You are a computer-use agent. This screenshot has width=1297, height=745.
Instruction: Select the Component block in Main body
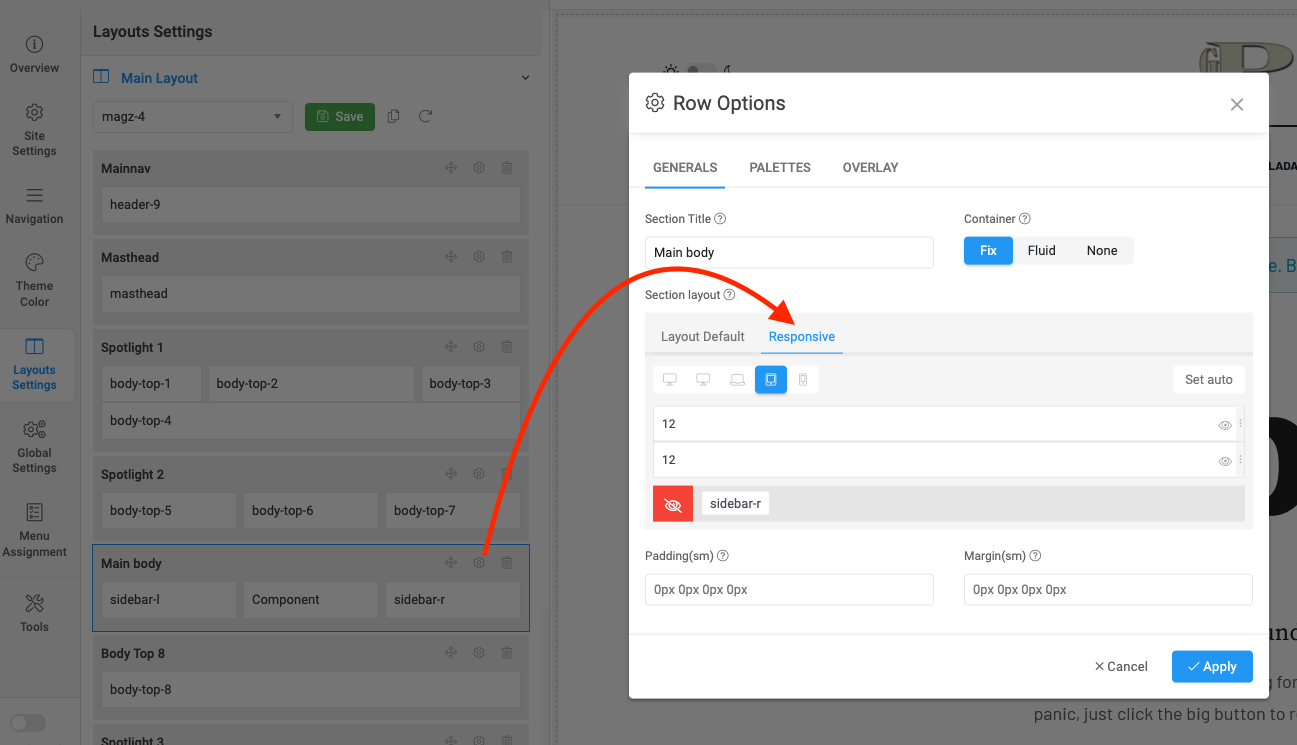[311, 600]
